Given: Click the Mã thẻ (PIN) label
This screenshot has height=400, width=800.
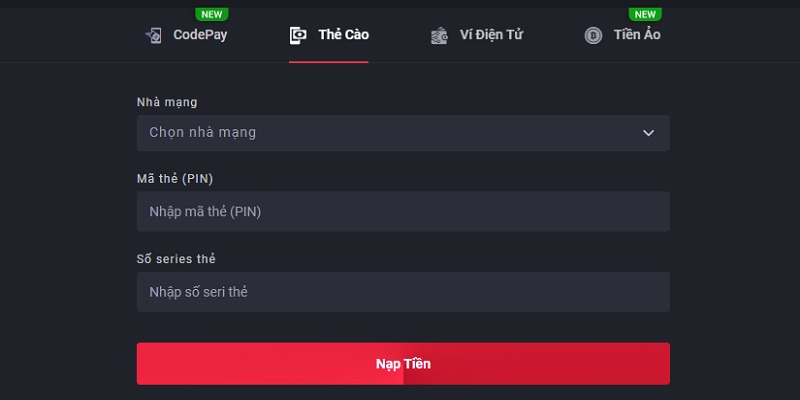Looking at the screenshot, I should (x=175, y=179).
